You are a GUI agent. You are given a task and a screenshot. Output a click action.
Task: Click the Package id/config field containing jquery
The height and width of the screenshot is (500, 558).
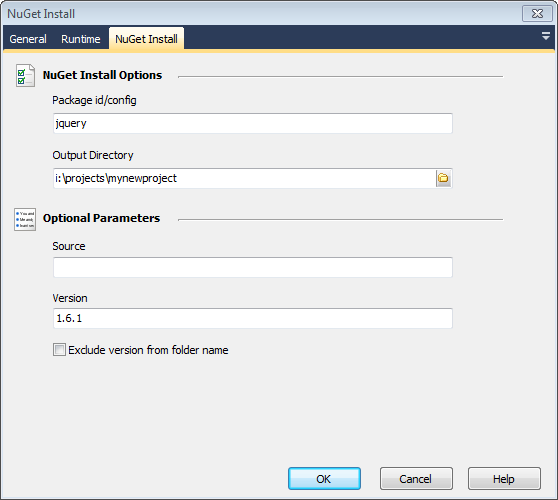click(x=253, y=123)
